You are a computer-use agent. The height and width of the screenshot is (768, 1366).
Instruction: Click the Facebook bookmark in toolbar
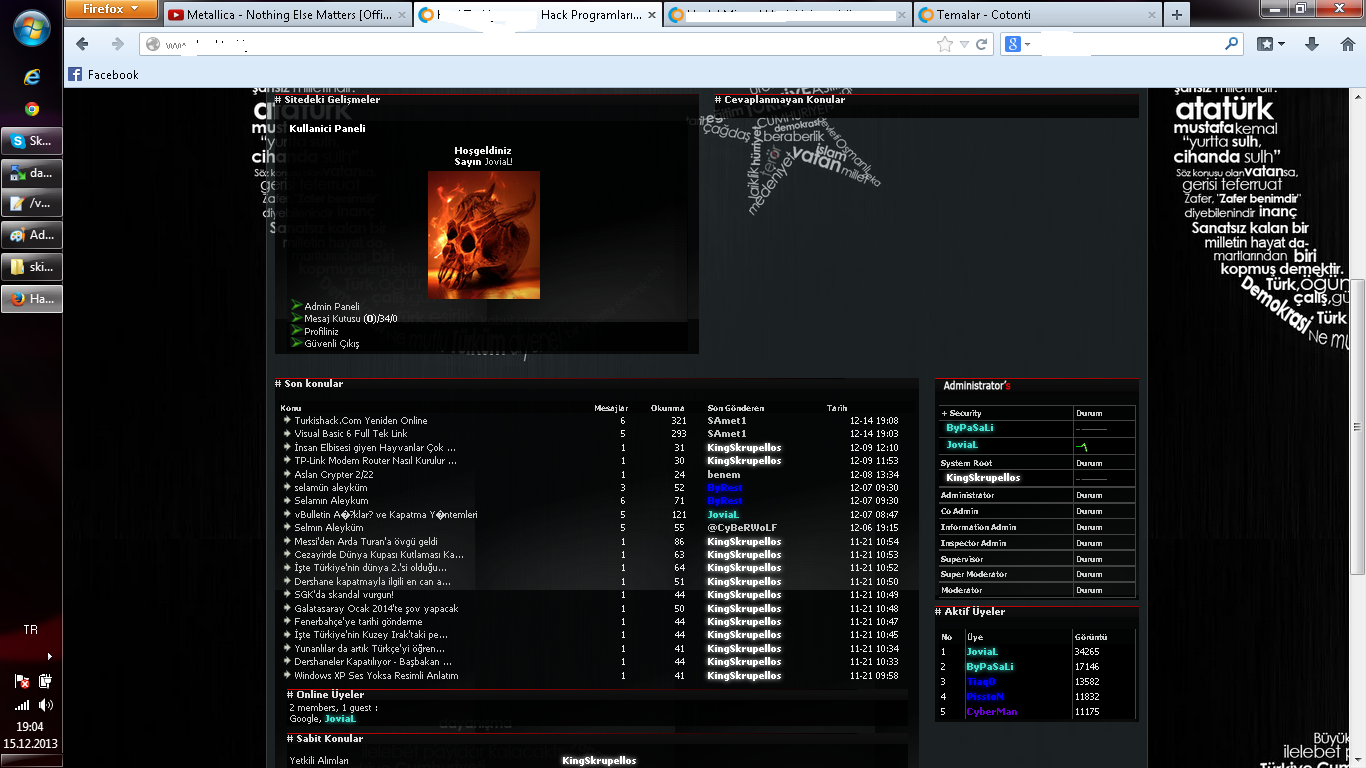pyautogui.click(x=103, y=74)
